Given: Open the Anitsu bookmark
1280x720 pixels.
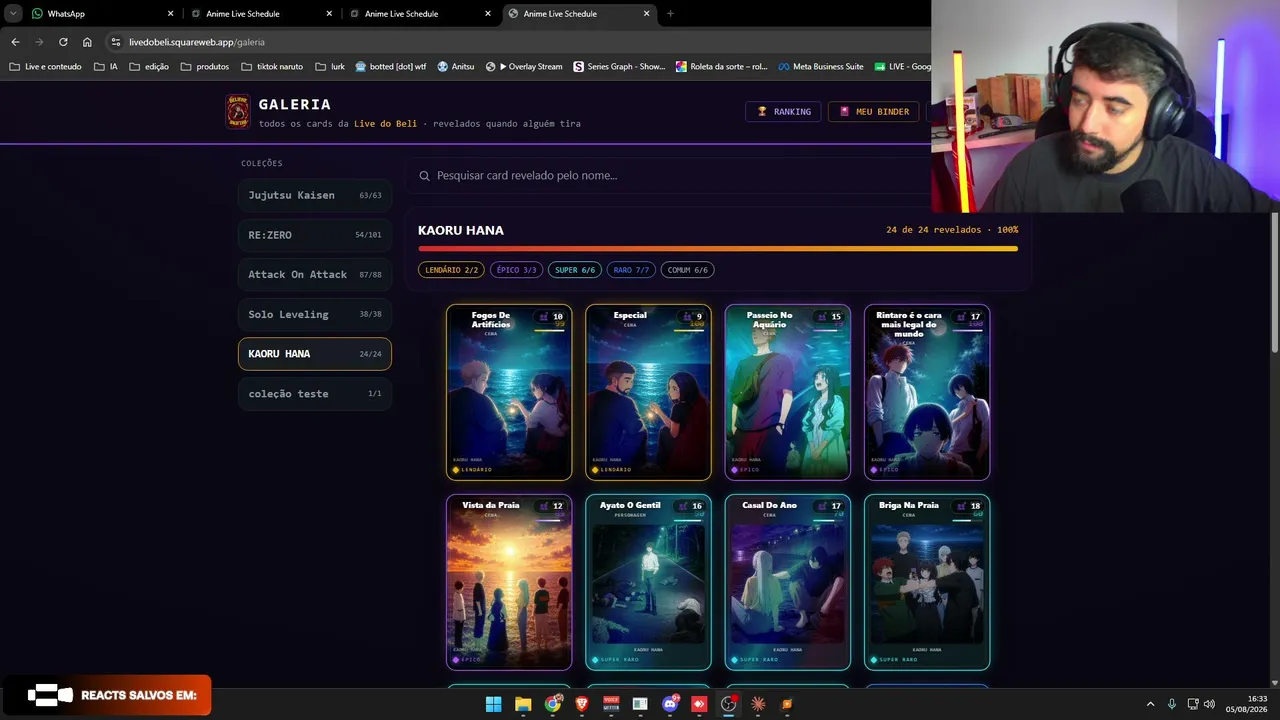Looking at the screenshot, I should (x=456, y=67).
